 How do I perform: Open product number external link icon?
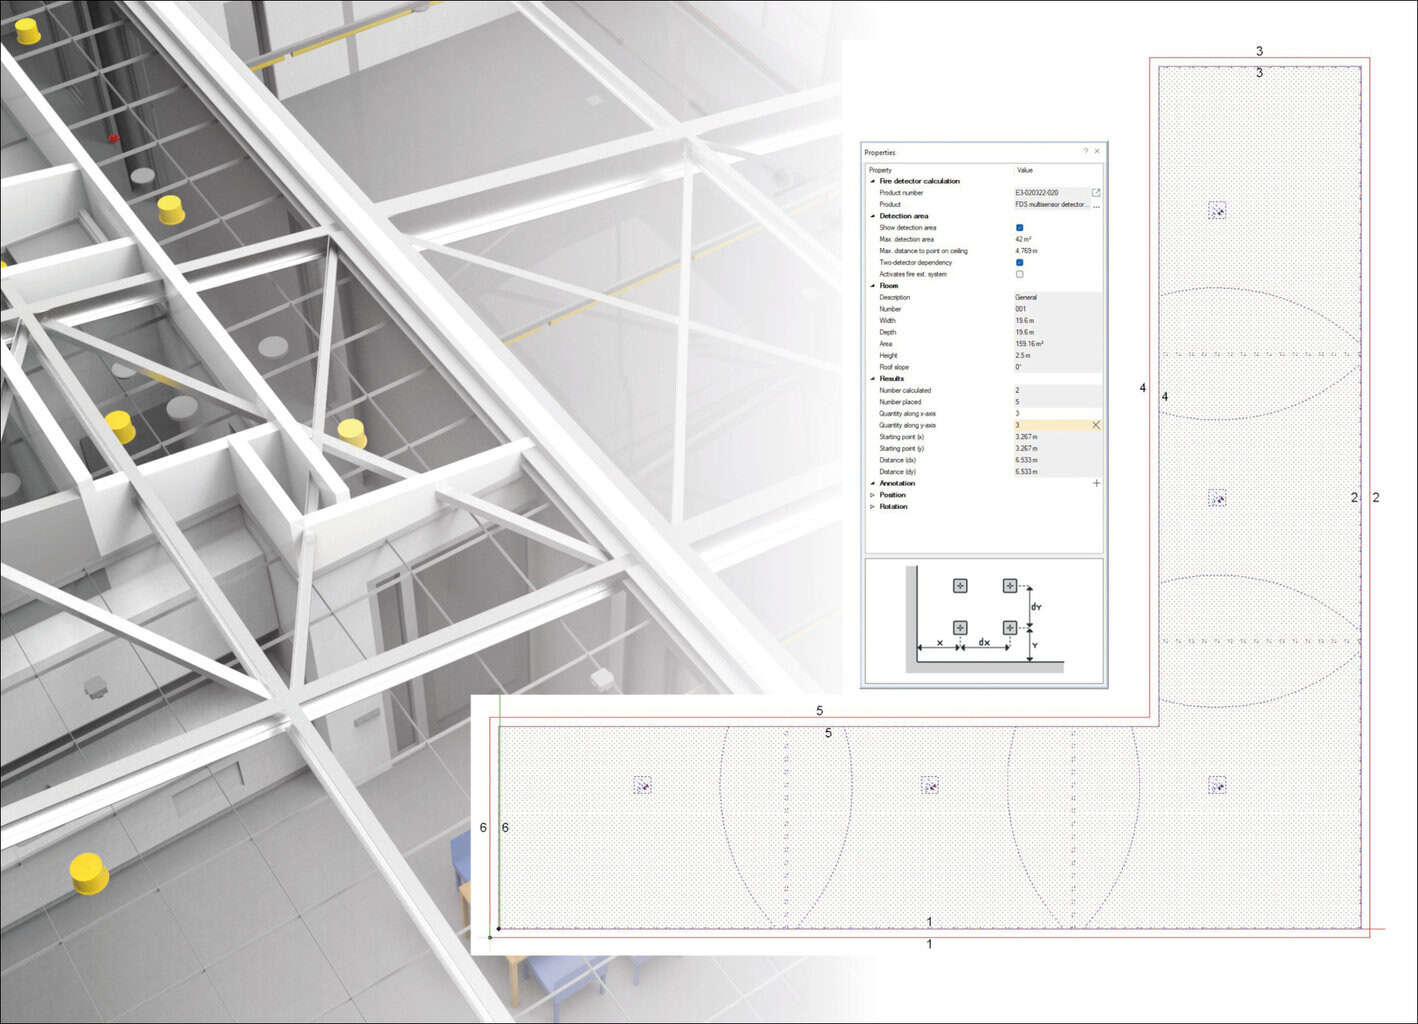click(x=1096, y=193)
